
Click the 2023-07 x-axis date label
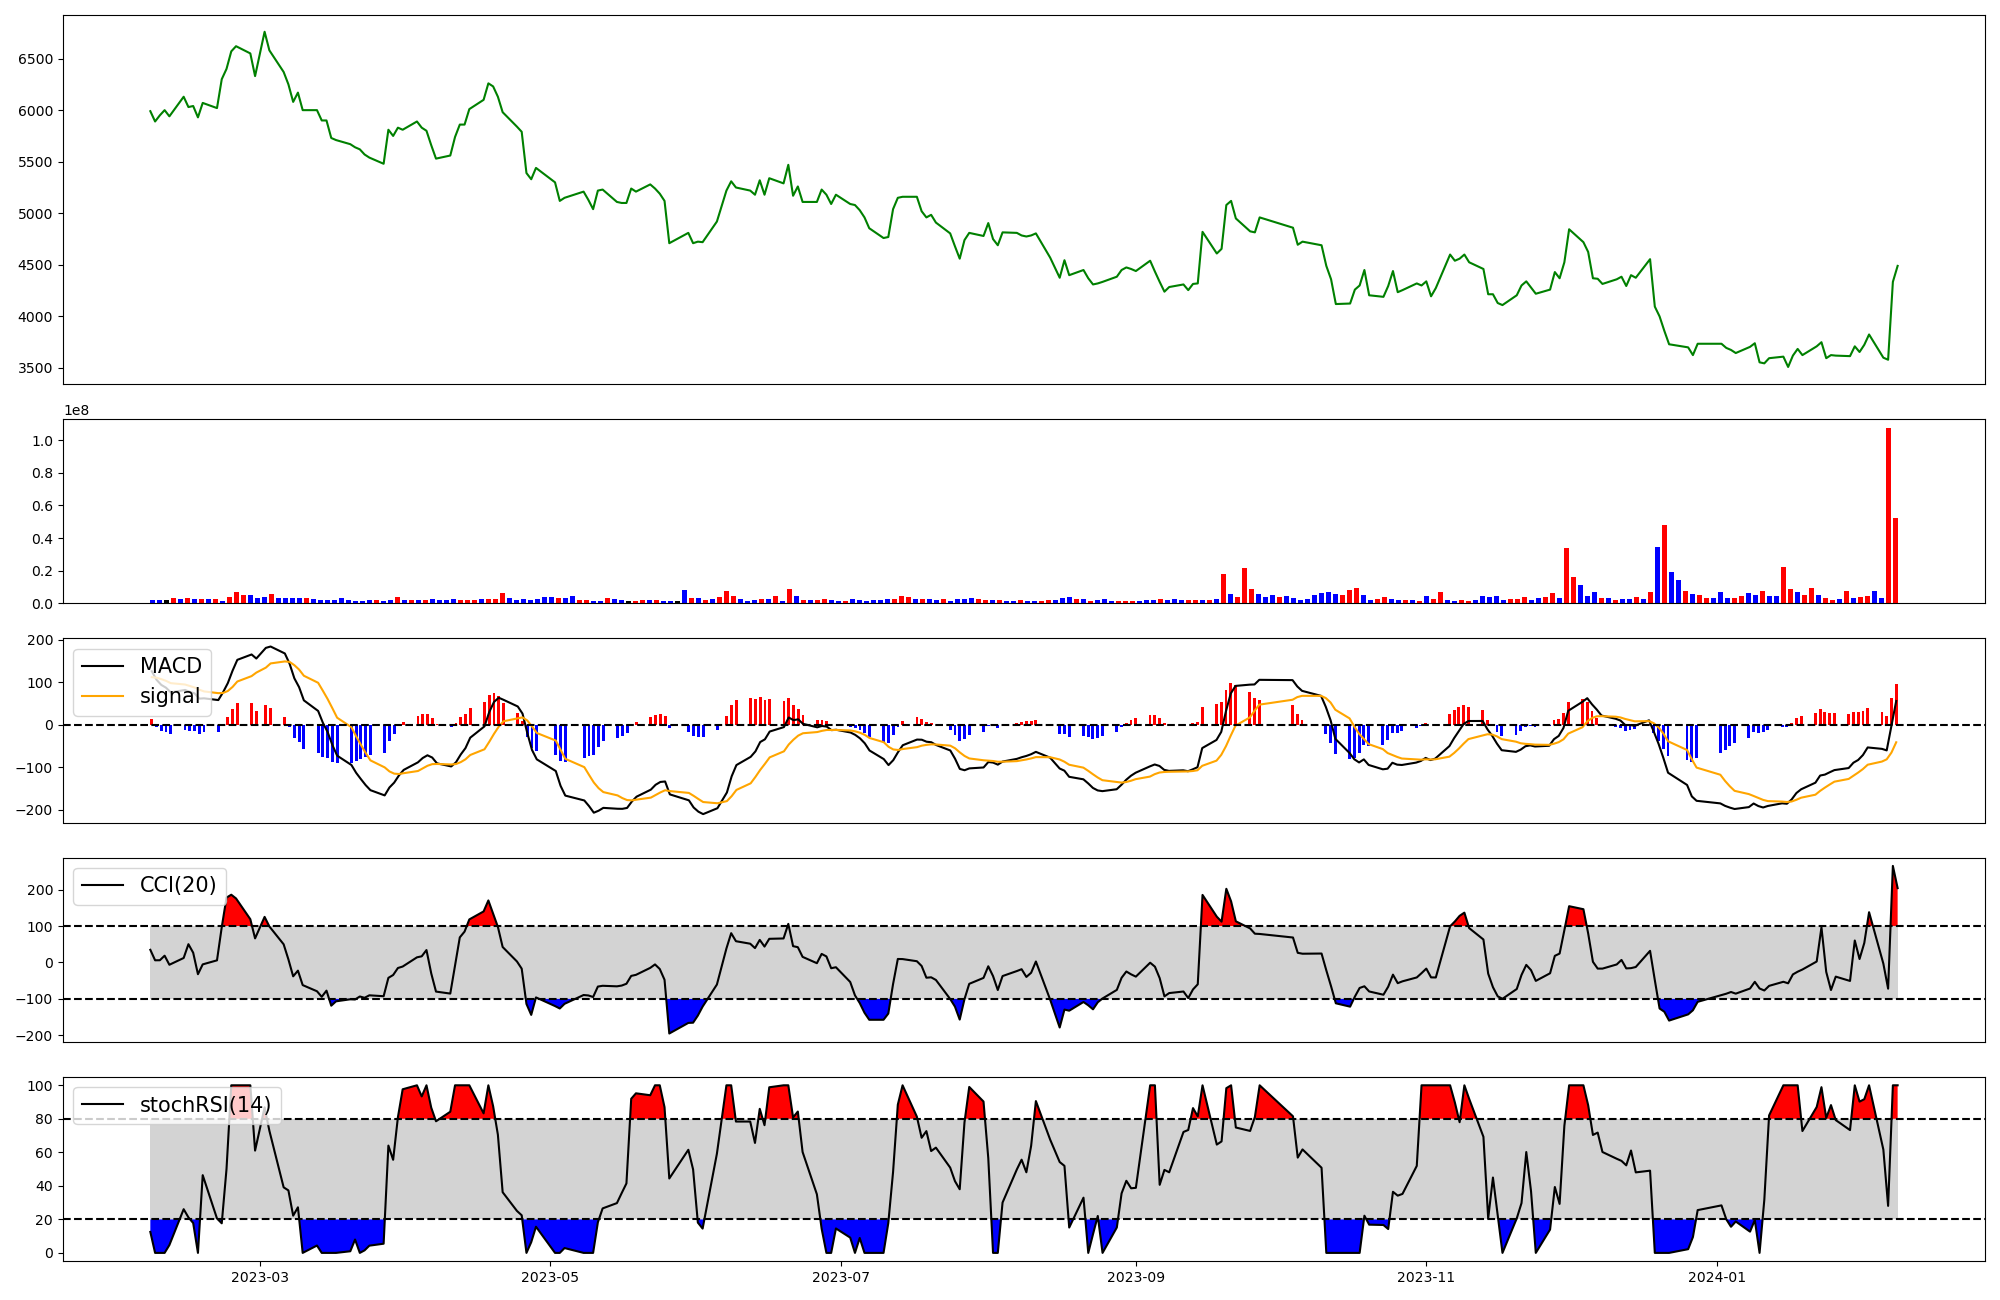841,1277
